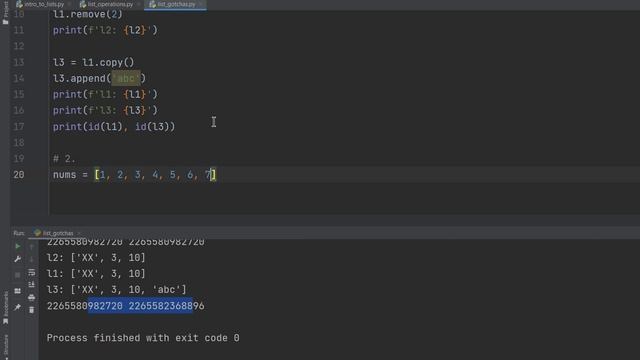Click the print console output icon

click(31, 298)
